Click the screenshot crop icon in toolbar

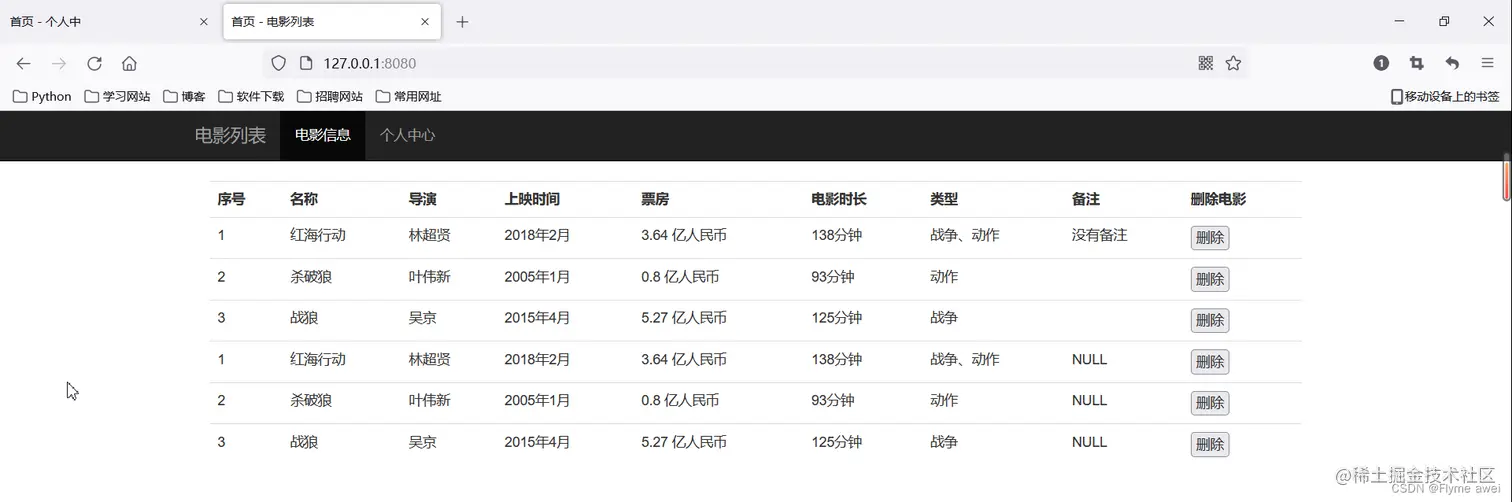1416,63
